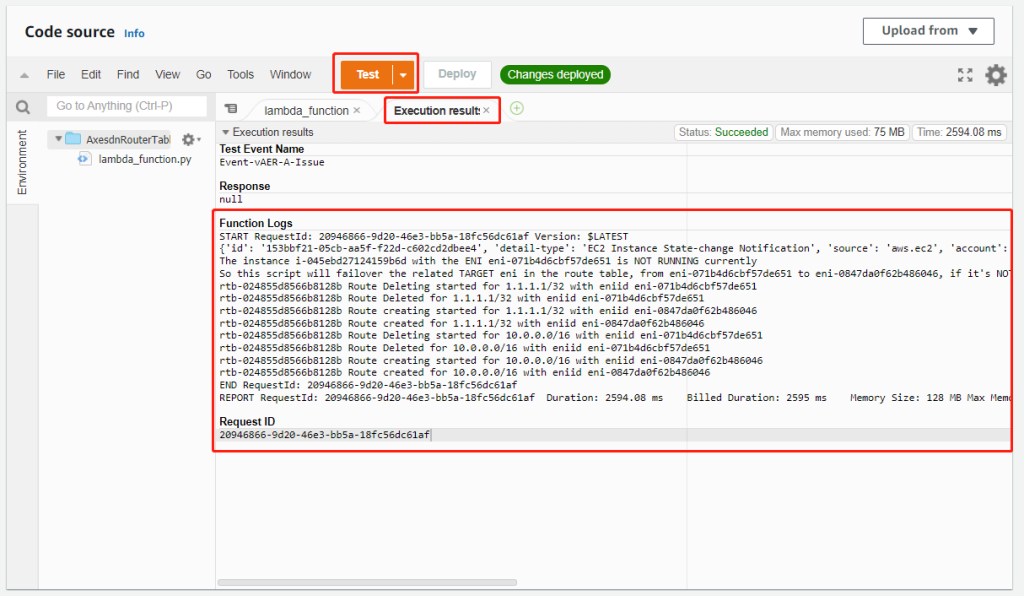
Task: Open lambda_function.py in the file tree
Action: click(144, 160)
